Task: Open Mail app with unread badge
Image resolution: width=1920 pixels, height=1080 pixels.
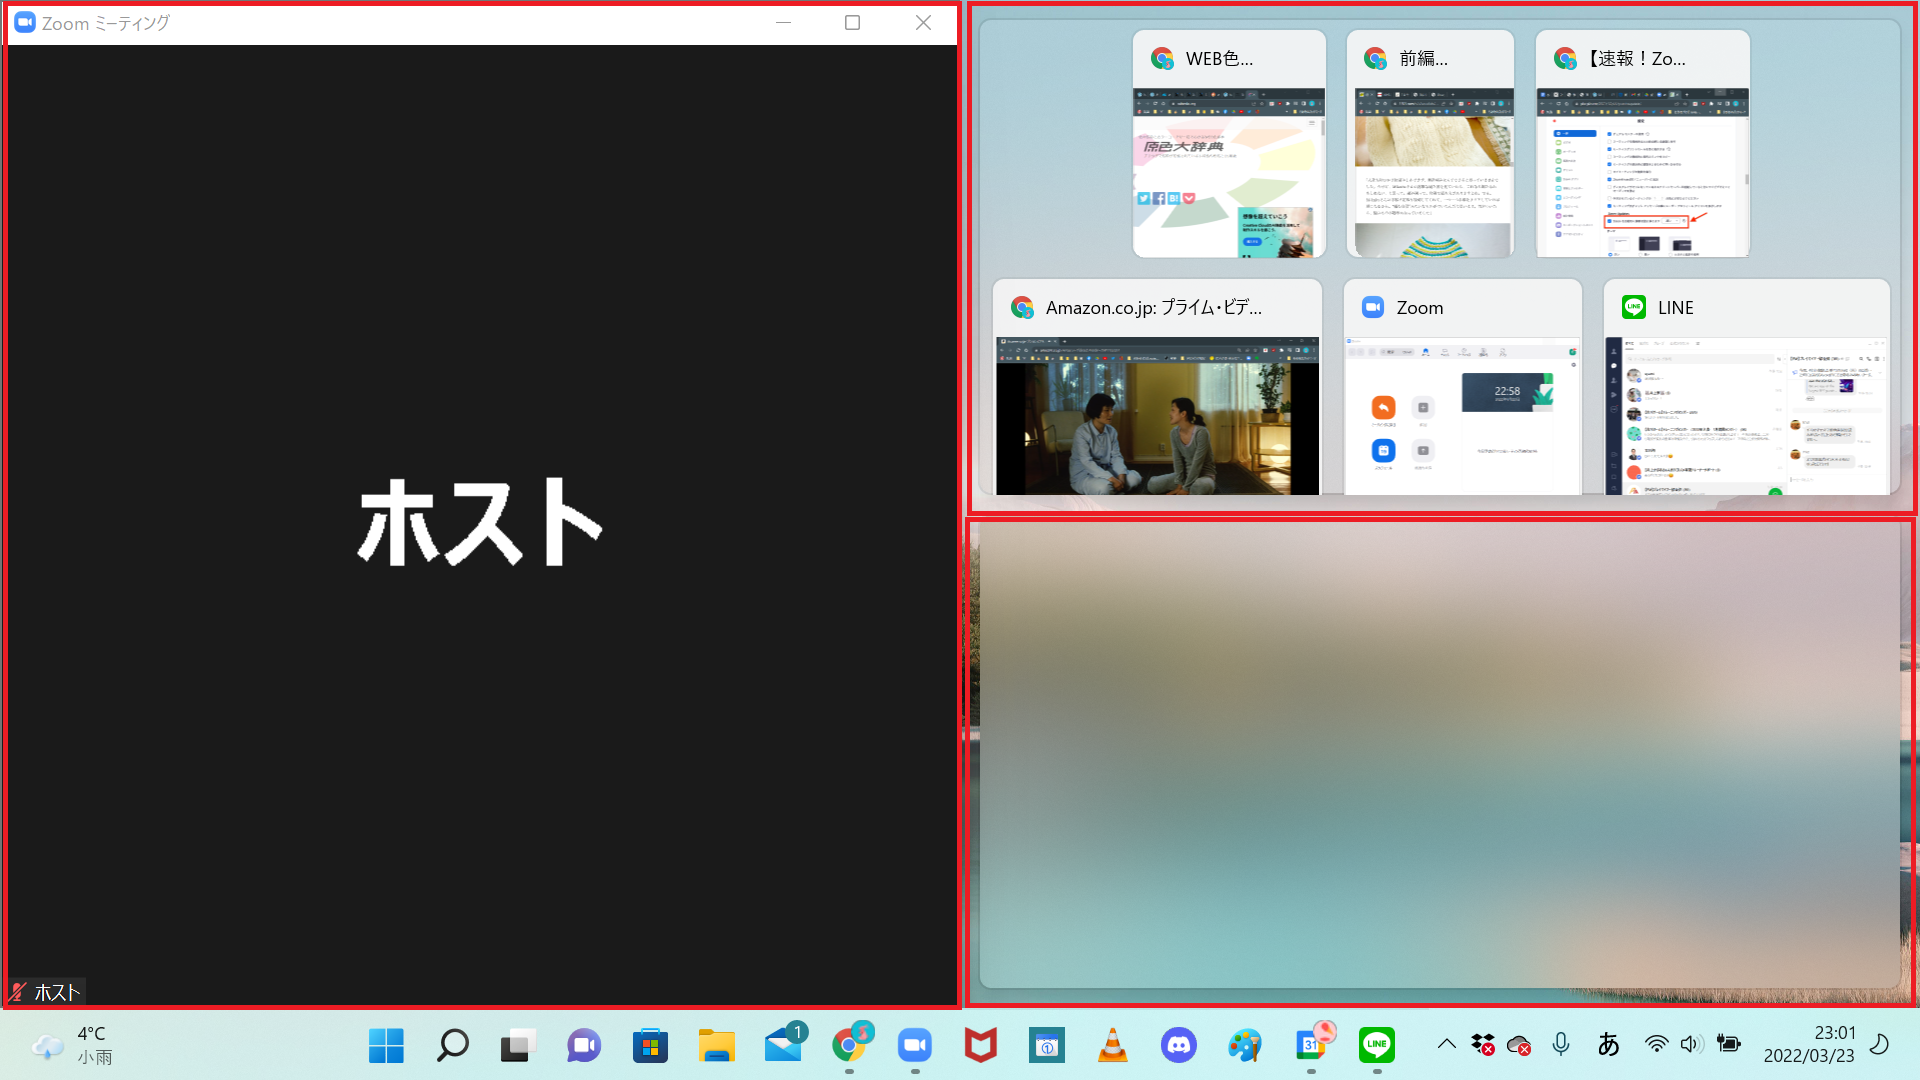Action: point(783,1046)
